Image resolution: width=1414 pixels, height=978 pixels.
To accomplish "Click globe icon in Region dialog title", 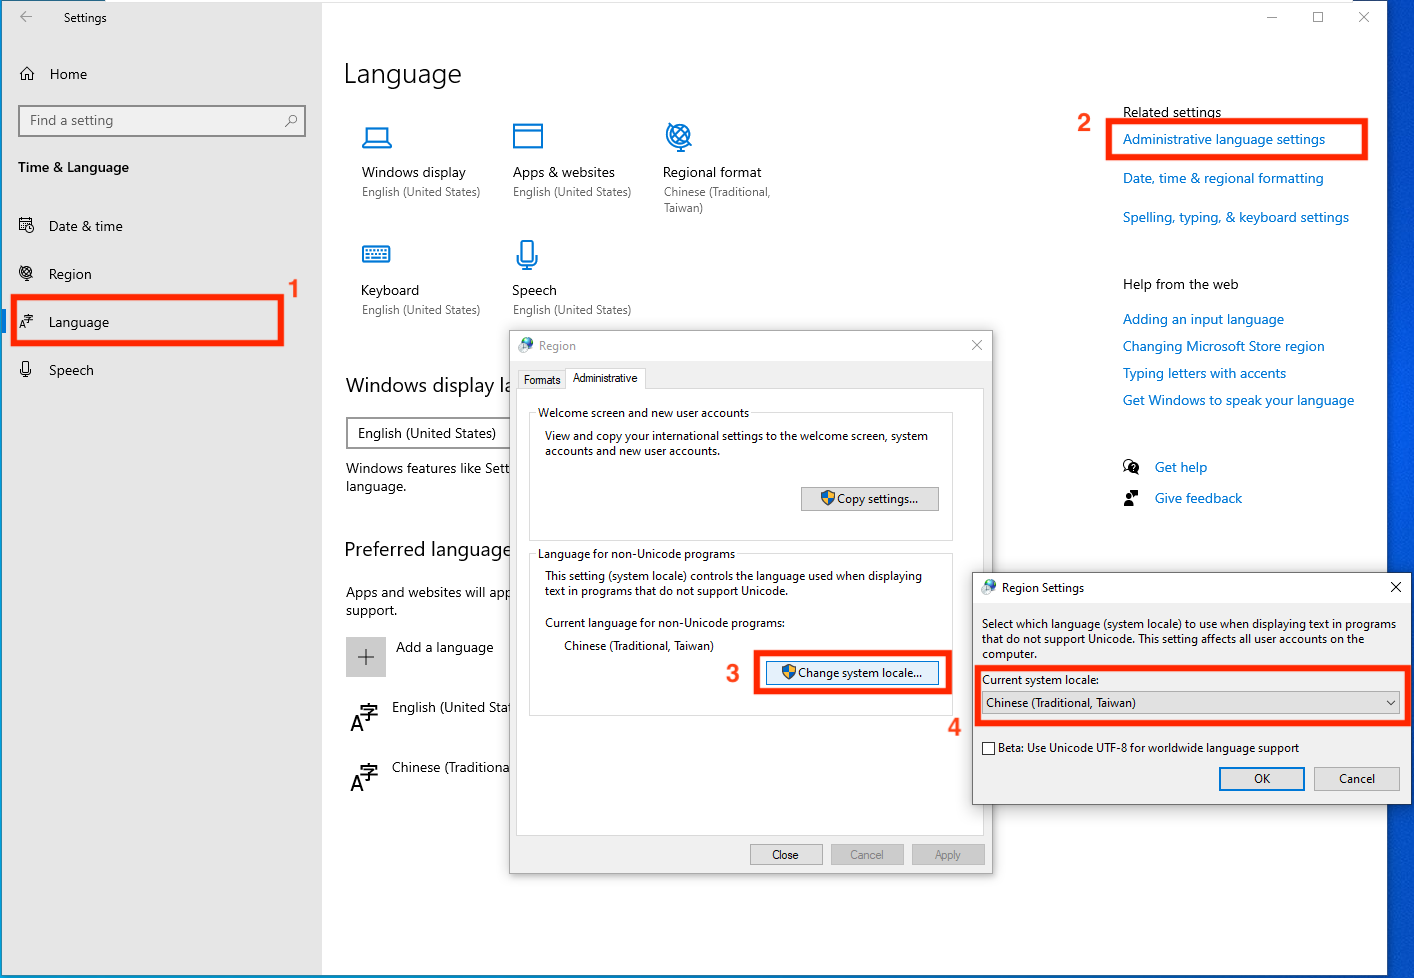I will 526,345.
